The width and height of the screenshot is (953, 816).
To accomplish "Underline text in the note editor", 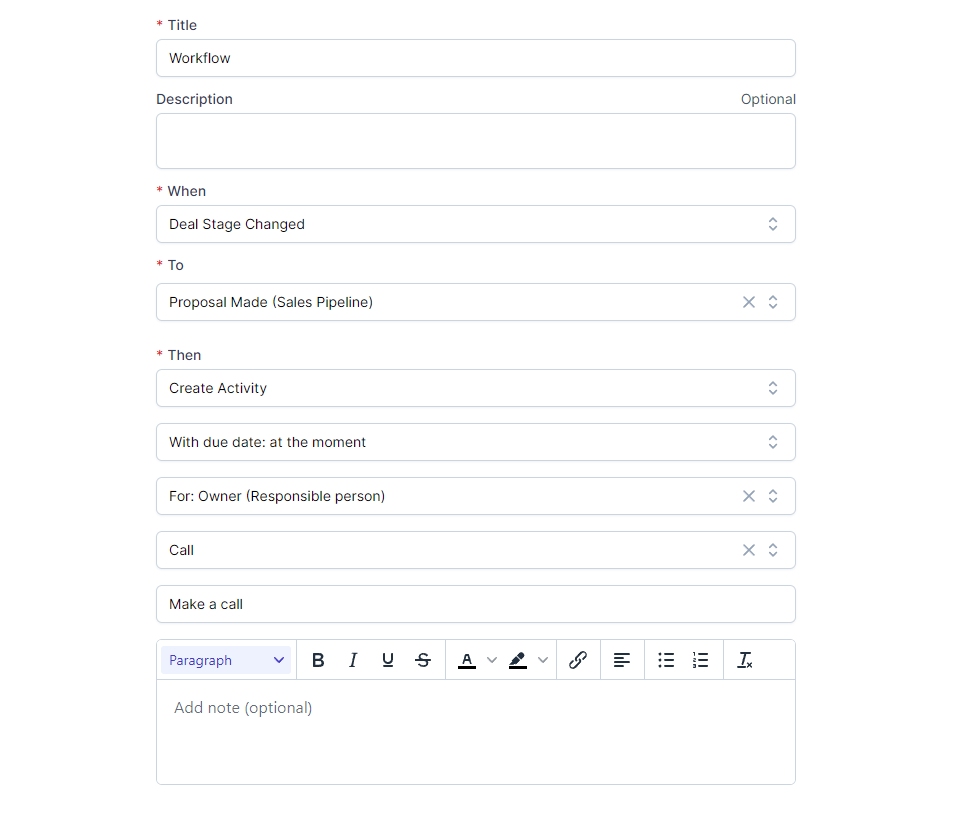I will pyautogui.click(x=388, y=660).
